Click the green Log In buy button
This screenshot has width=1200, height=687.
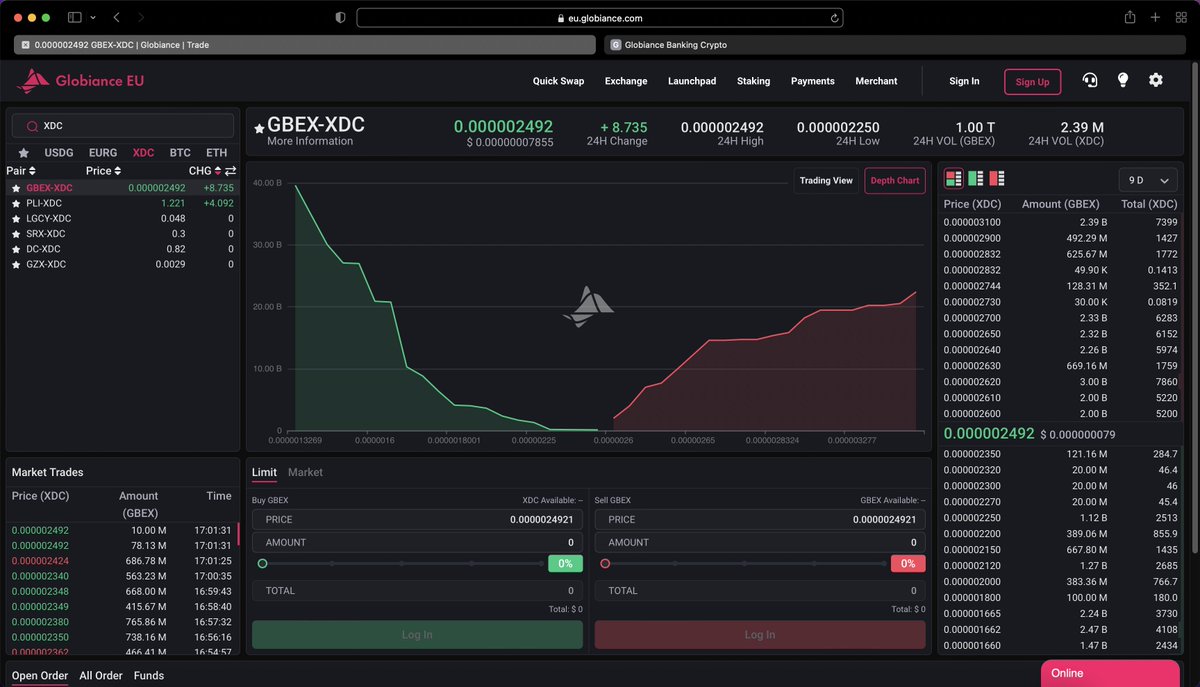(417, 635)
